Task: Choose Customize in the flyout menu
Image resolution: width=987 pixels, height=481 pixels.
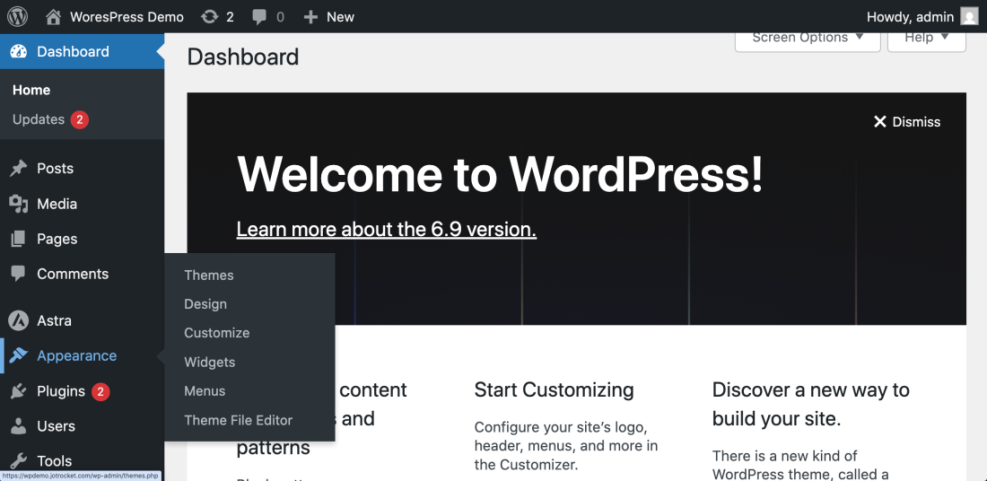Action: 217,333
